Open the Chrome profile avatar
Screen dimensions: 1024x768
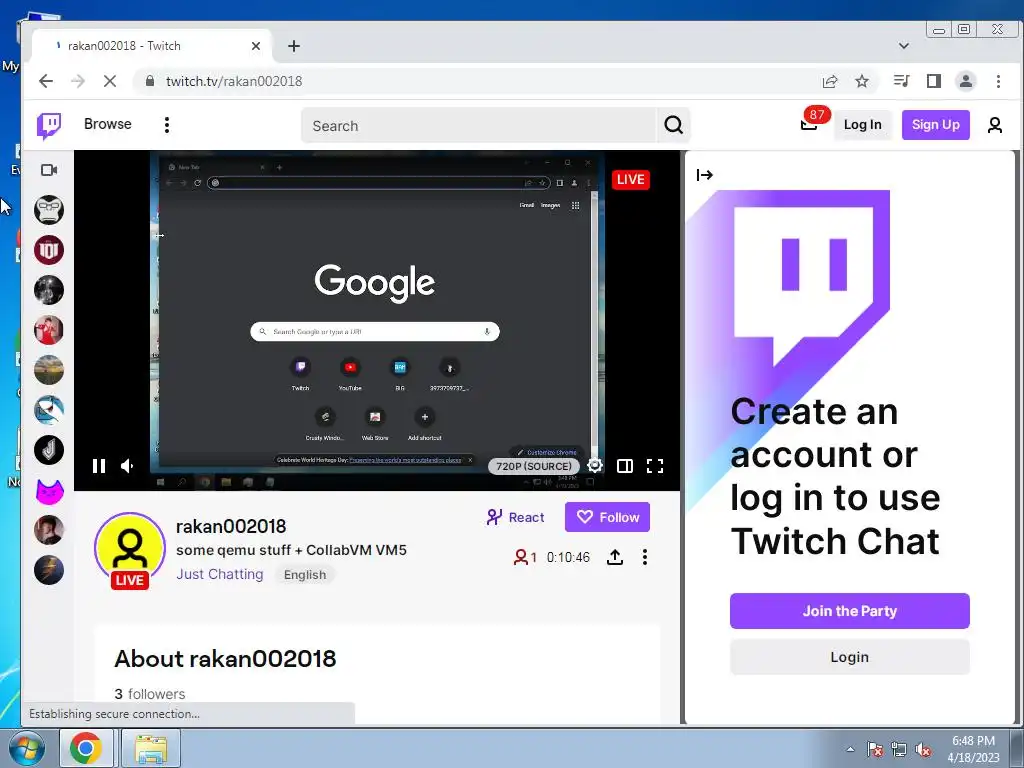966,81
